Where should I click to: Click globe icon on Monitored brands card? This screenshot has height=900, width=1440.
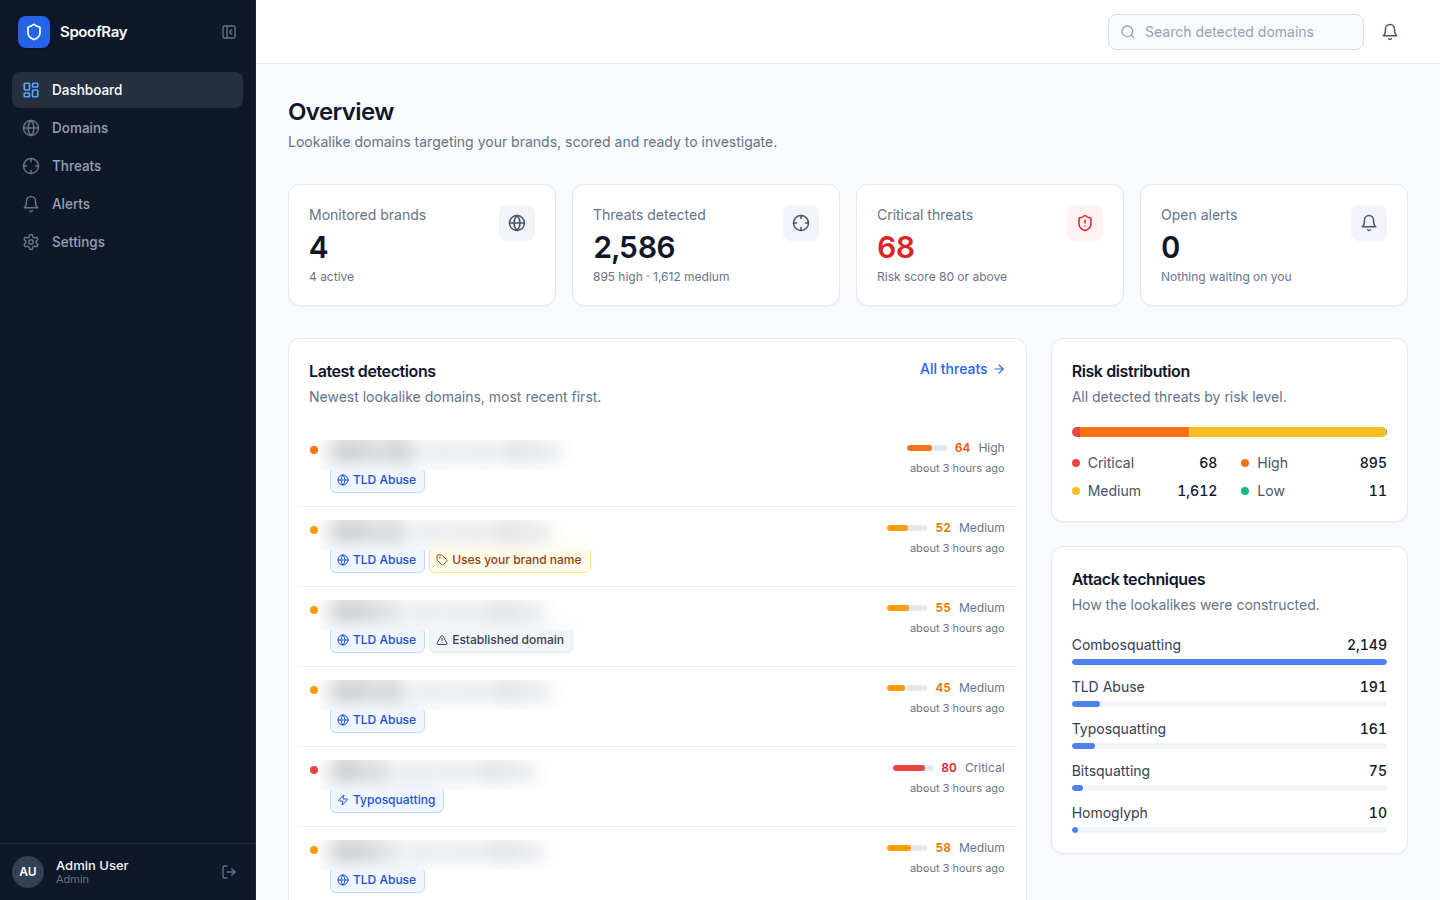point(517,223)
